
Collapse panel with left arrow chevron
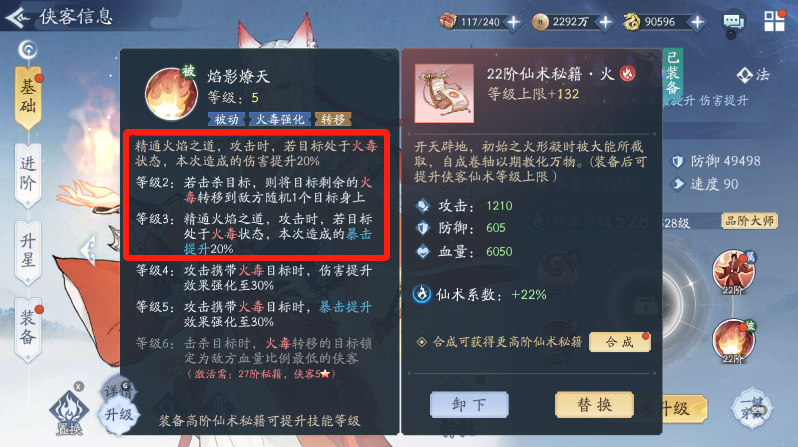[88, 250]
